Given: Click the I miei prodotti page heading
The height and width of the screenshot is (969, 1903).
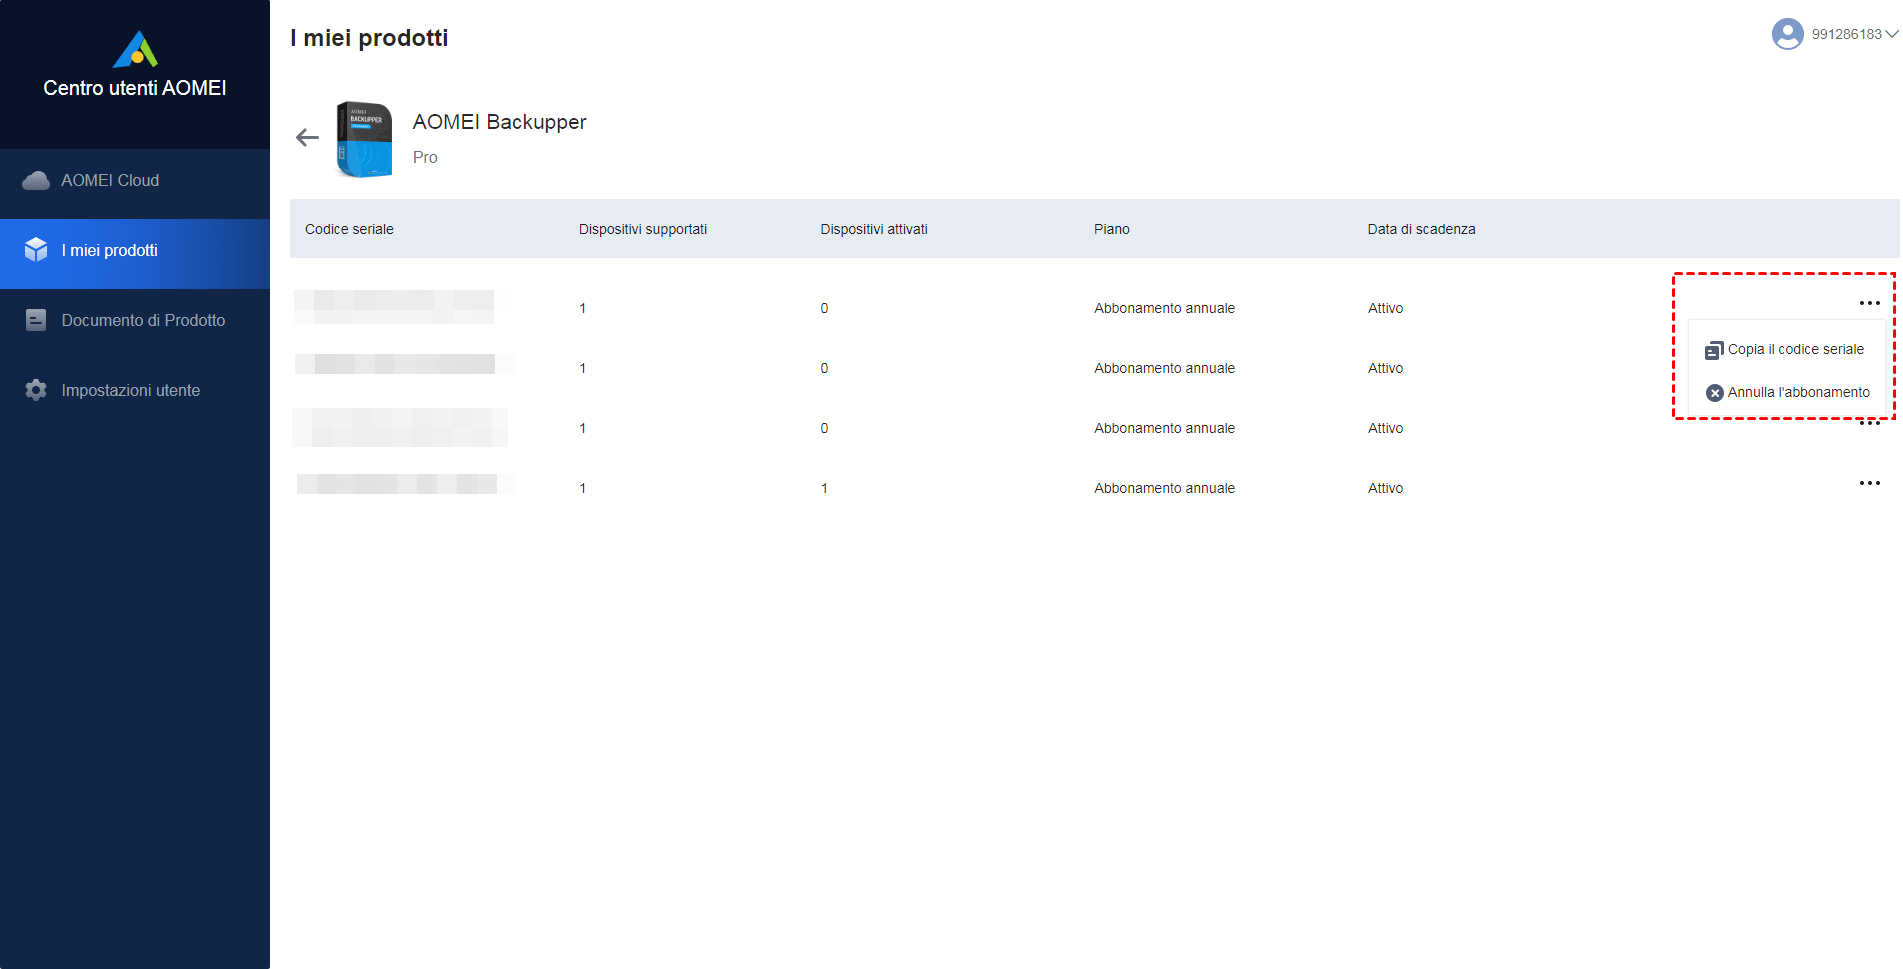Looking at the screenshot, I should click(x=369, y=38).
